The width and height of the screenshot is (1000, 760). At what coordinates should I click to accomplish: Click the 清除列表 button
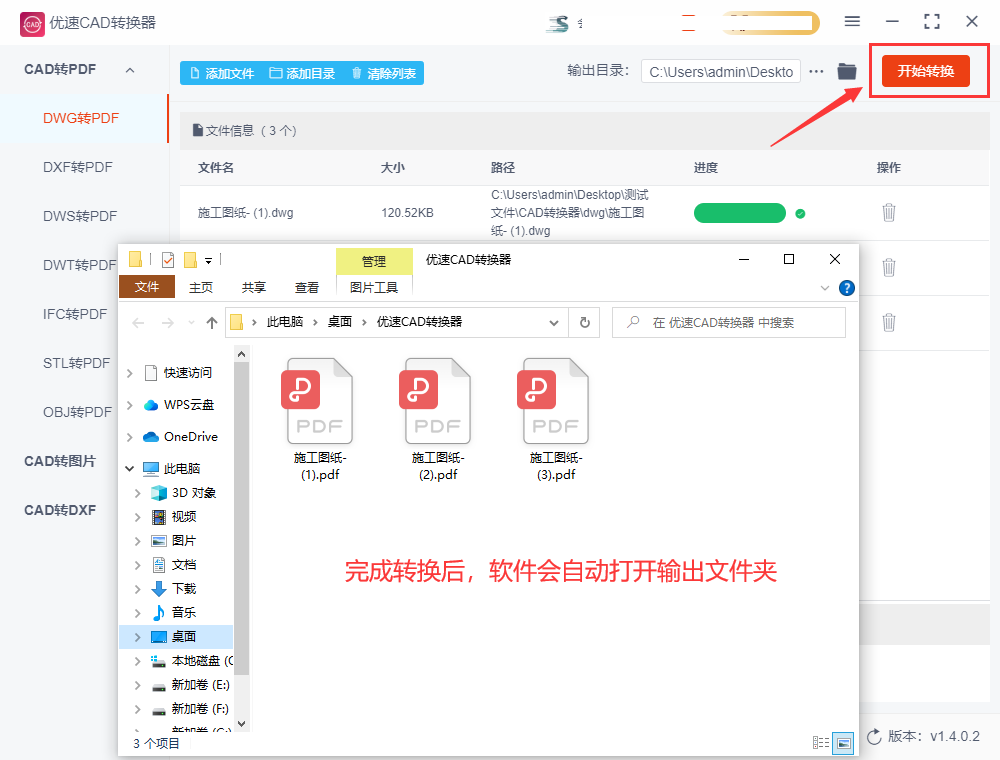384,73
